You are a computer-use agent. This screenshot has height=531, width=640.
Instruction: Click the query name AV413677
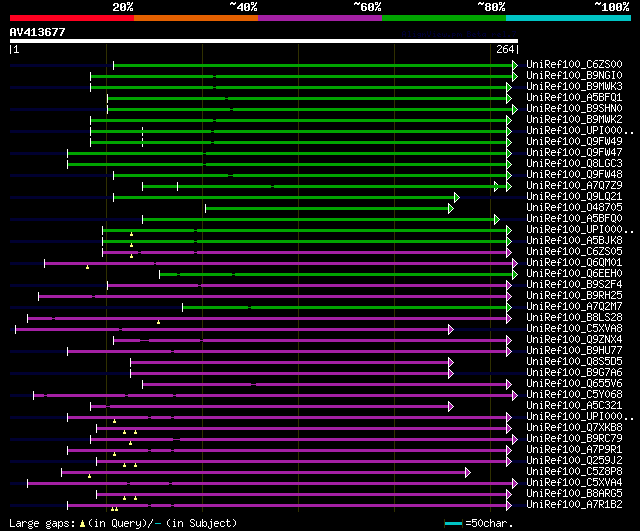[x=38, y=32]
